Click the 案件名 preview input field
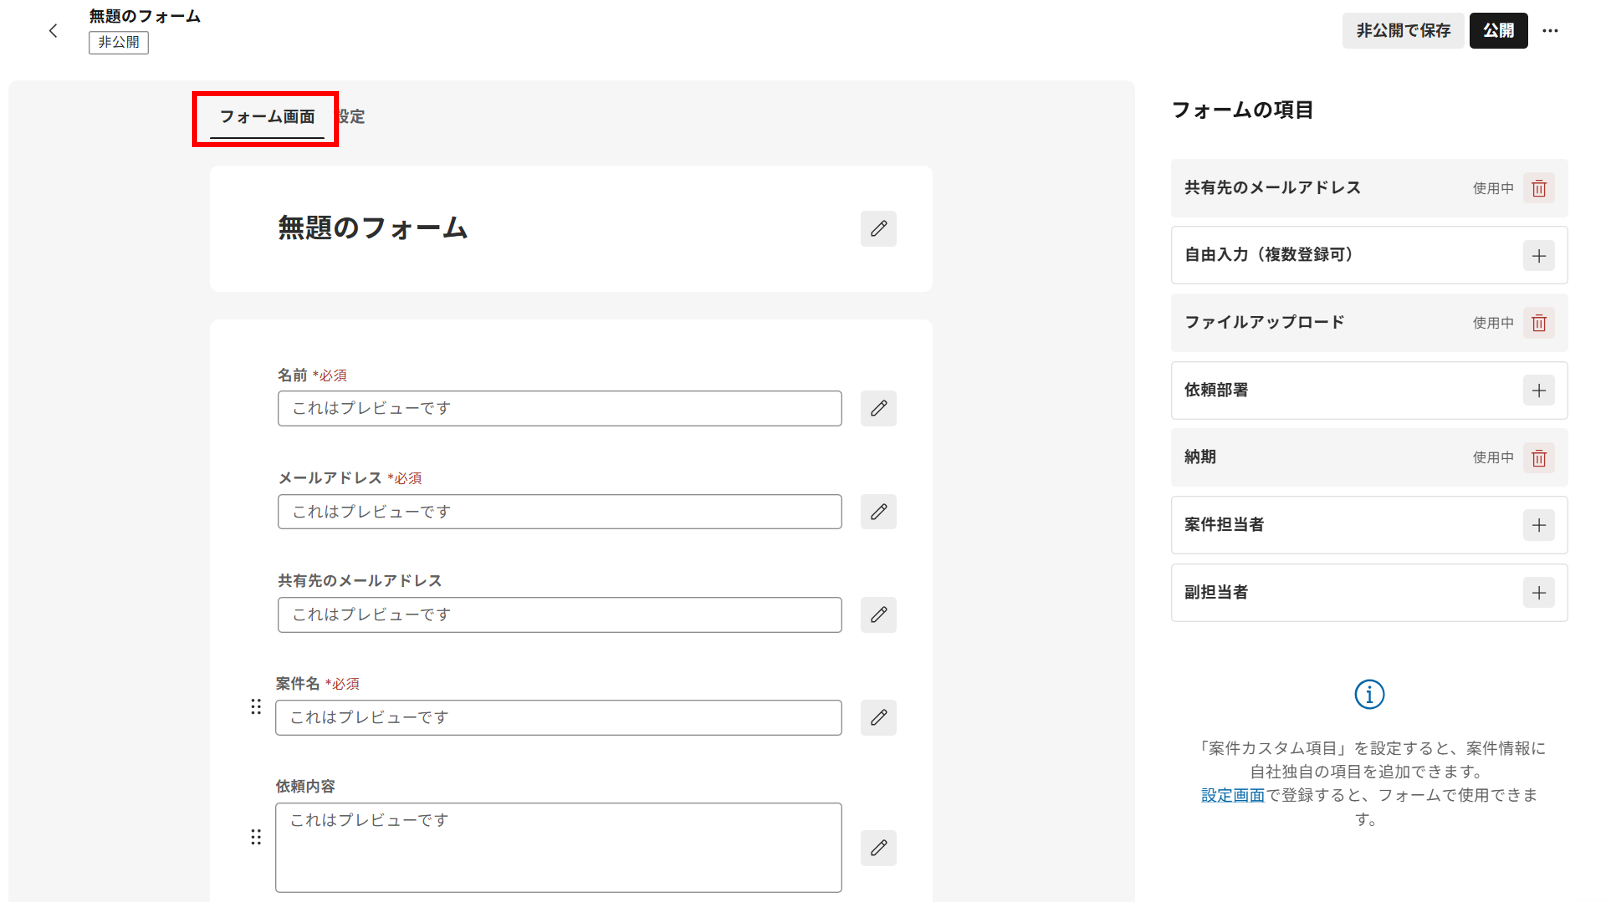This screenshot has width=1612, height=902. [x=559, y=718]
